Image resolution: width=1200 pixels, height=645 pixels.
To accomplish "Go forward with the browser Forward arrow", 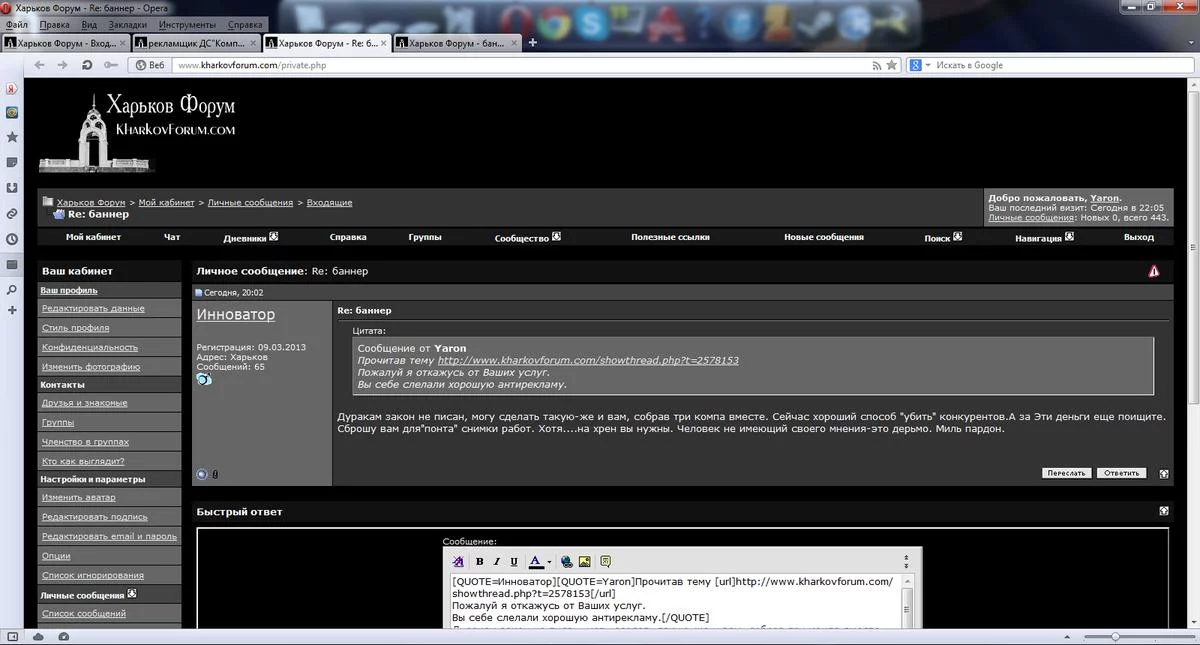I will 63,65.
